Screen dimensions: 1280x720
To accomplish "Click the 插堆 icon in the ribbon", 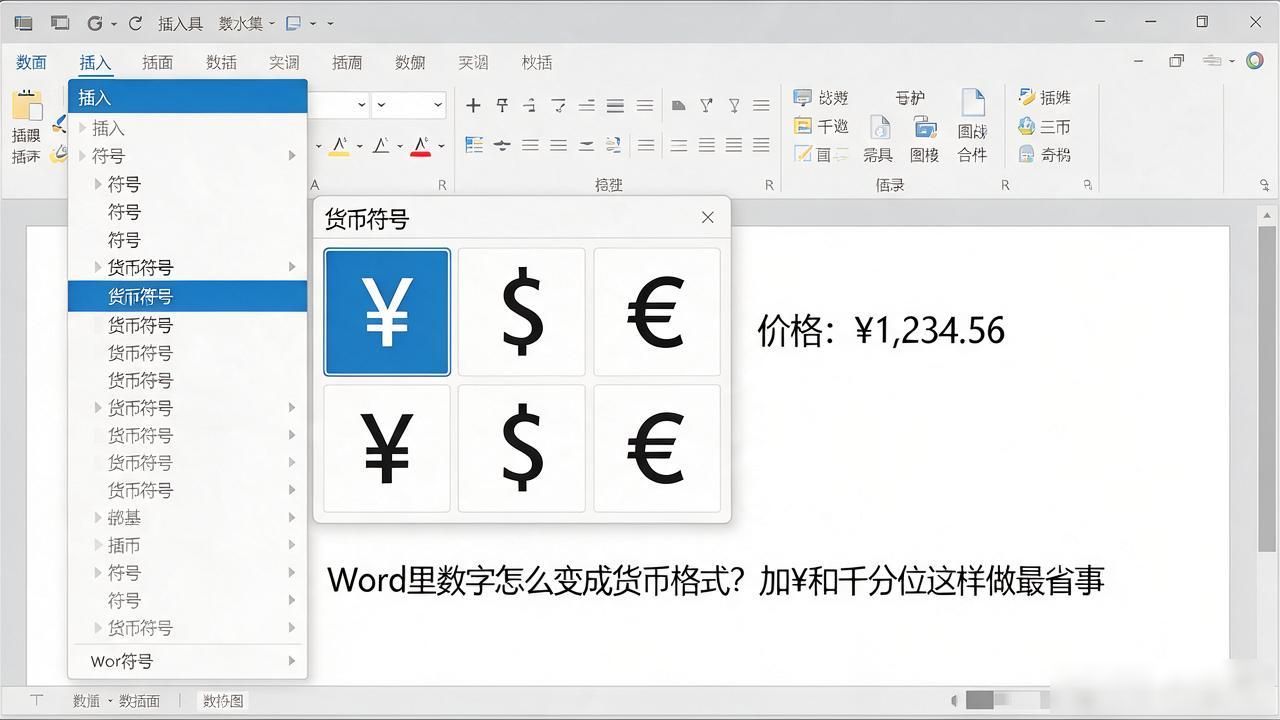I will tap(1027, 97).
